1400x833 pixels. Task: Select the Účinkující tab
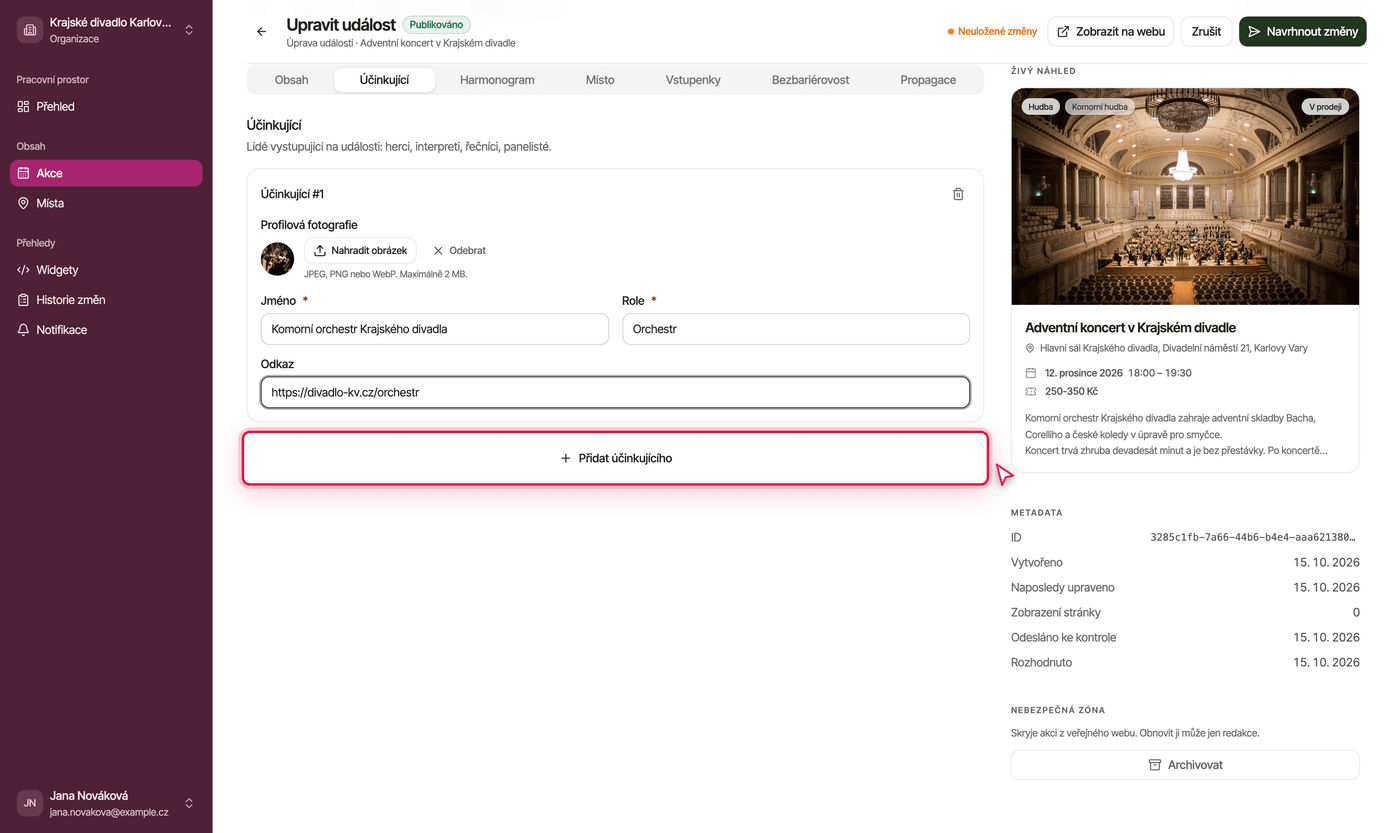click(384, 80)
